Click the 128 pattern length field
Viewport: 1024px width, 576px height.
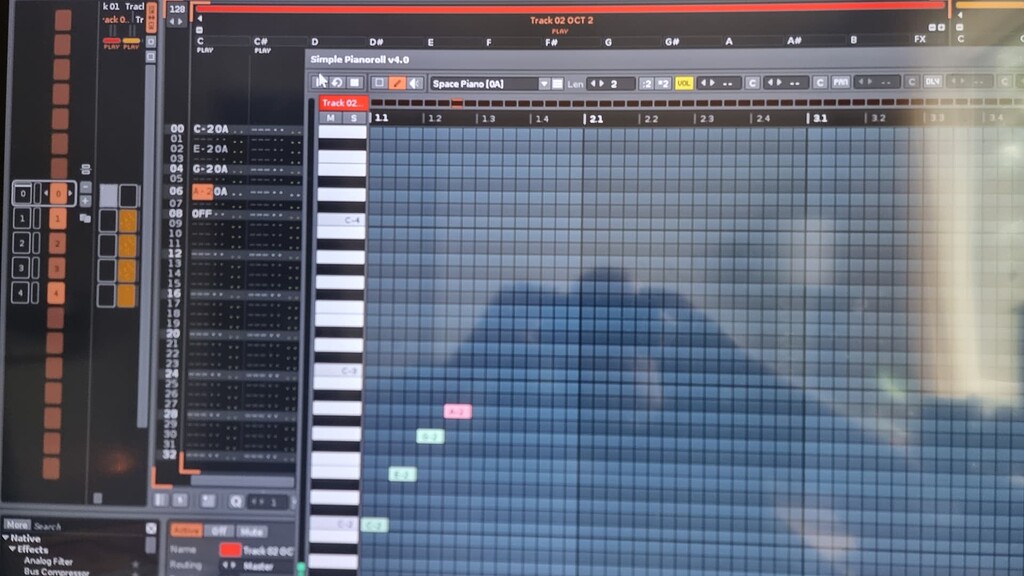tap(177, 9)
